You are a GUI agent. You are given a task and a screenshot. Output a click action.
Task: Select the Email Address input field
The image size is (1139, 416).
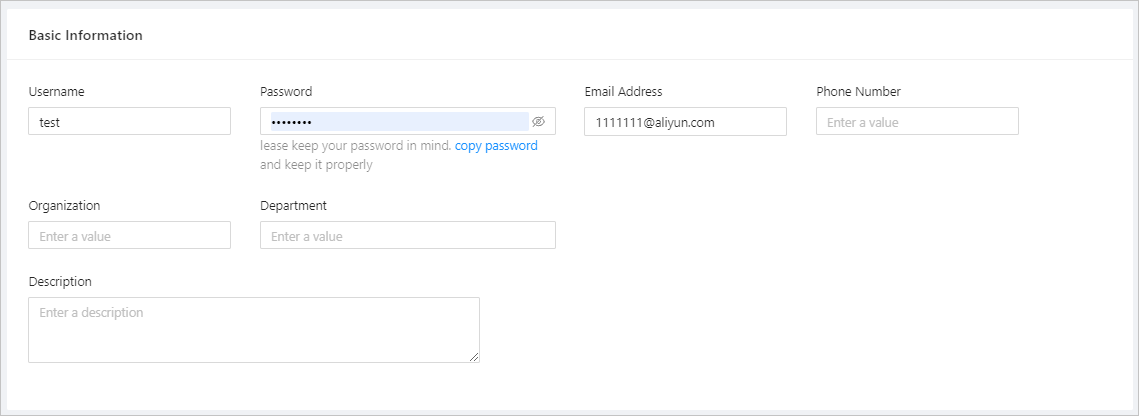click(685, 122)
